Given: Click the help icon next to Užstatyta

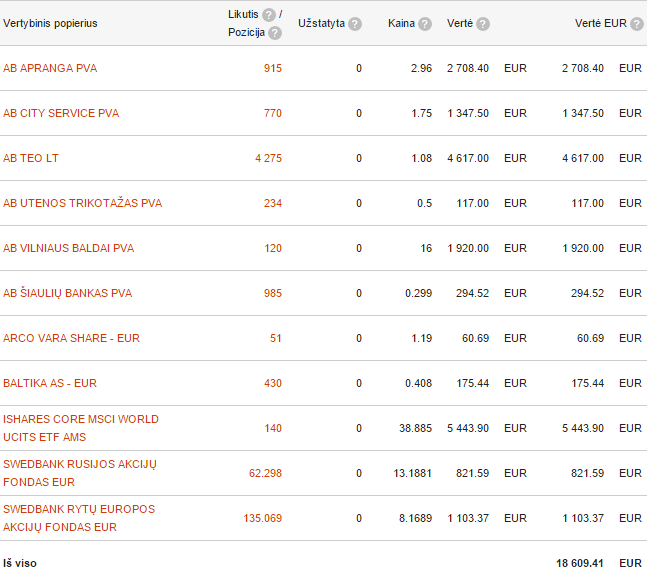Looking at the screenshot, I should pyautogui.click(x=355, y=24).
